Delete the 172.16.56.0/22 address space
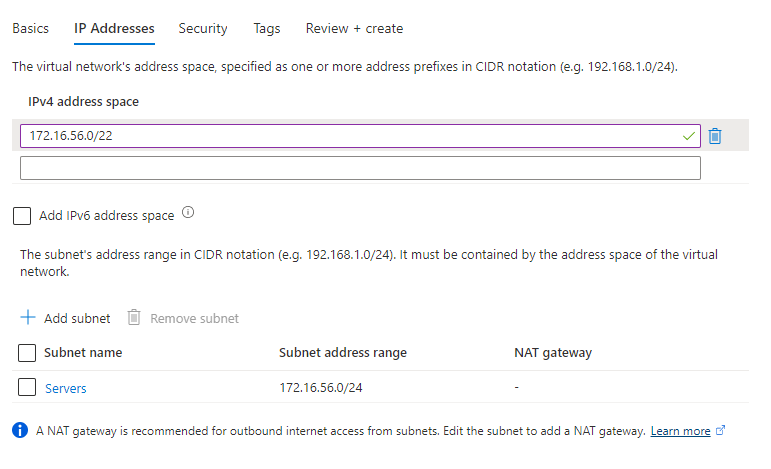This screenshot has width=771, height=469. pyautogui.click(x=715, y=136)
